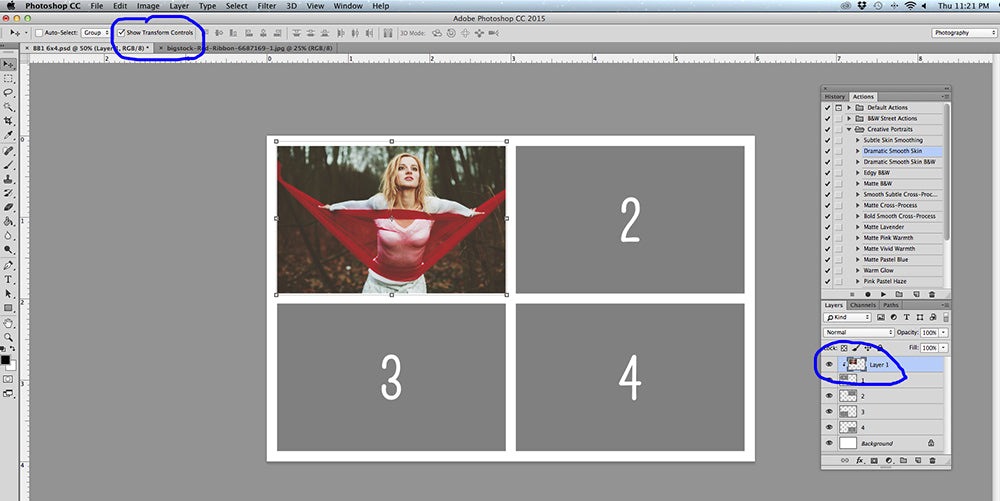Open the Layer menu
This screenshot has height=501, width=1000.
179,6
